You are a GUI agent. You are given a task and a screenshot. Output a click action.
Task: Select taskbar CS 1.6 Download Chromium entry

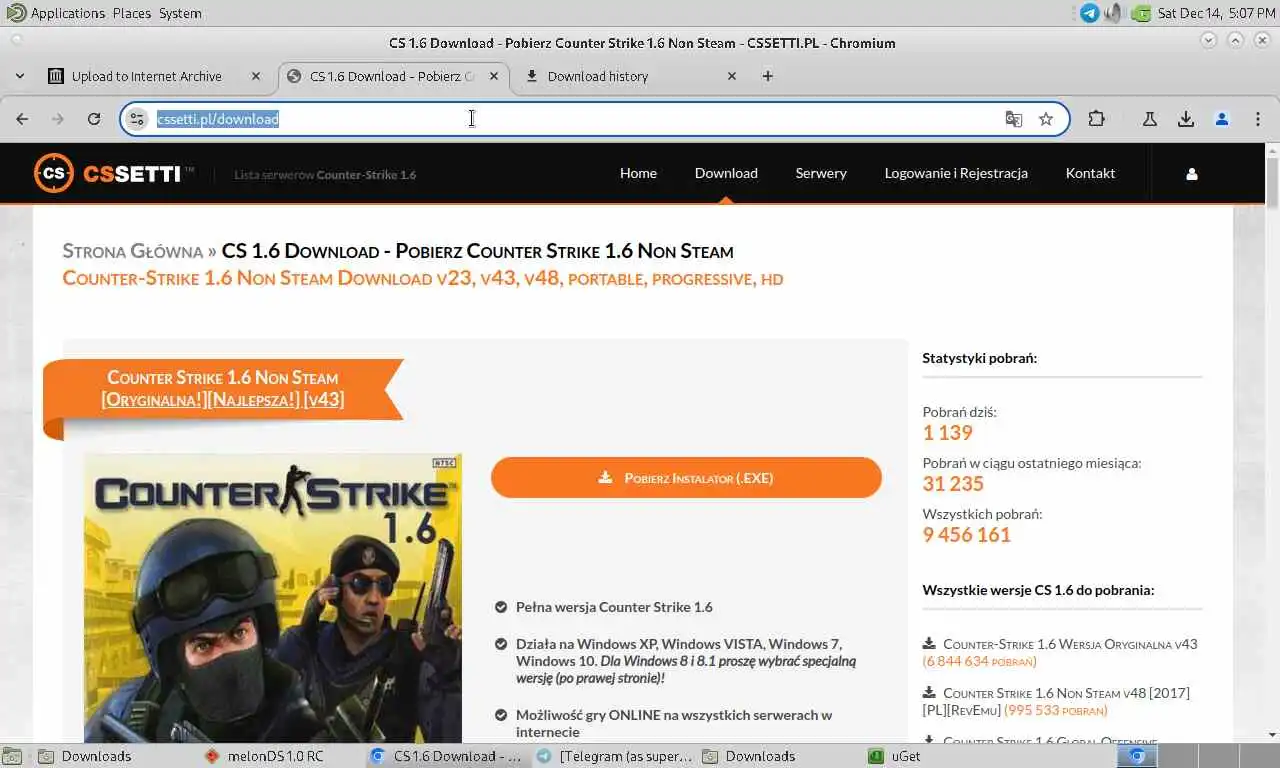[x=447, y=756]
